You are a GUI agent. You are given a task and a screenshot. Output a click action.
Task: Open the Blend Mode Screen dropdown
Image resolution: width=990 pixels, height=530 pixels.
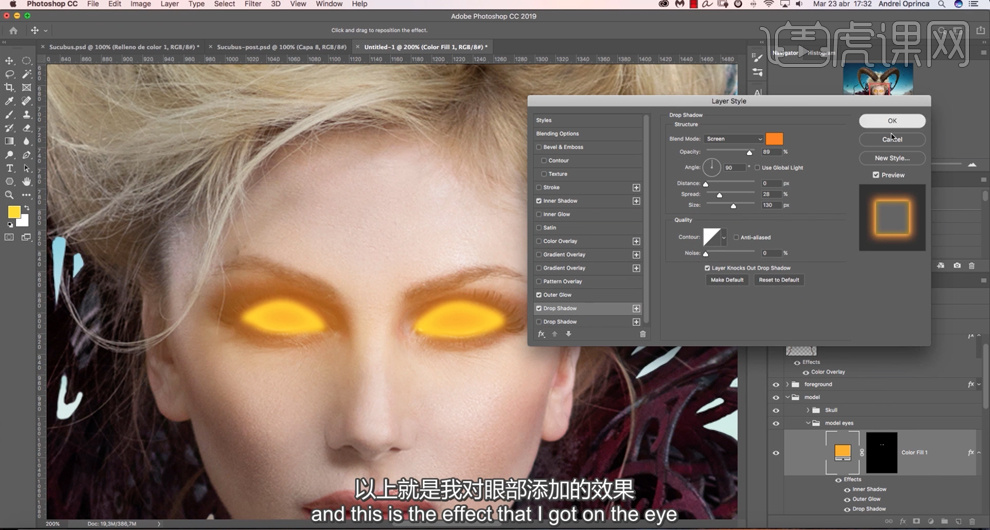click(x=733, y=139)
